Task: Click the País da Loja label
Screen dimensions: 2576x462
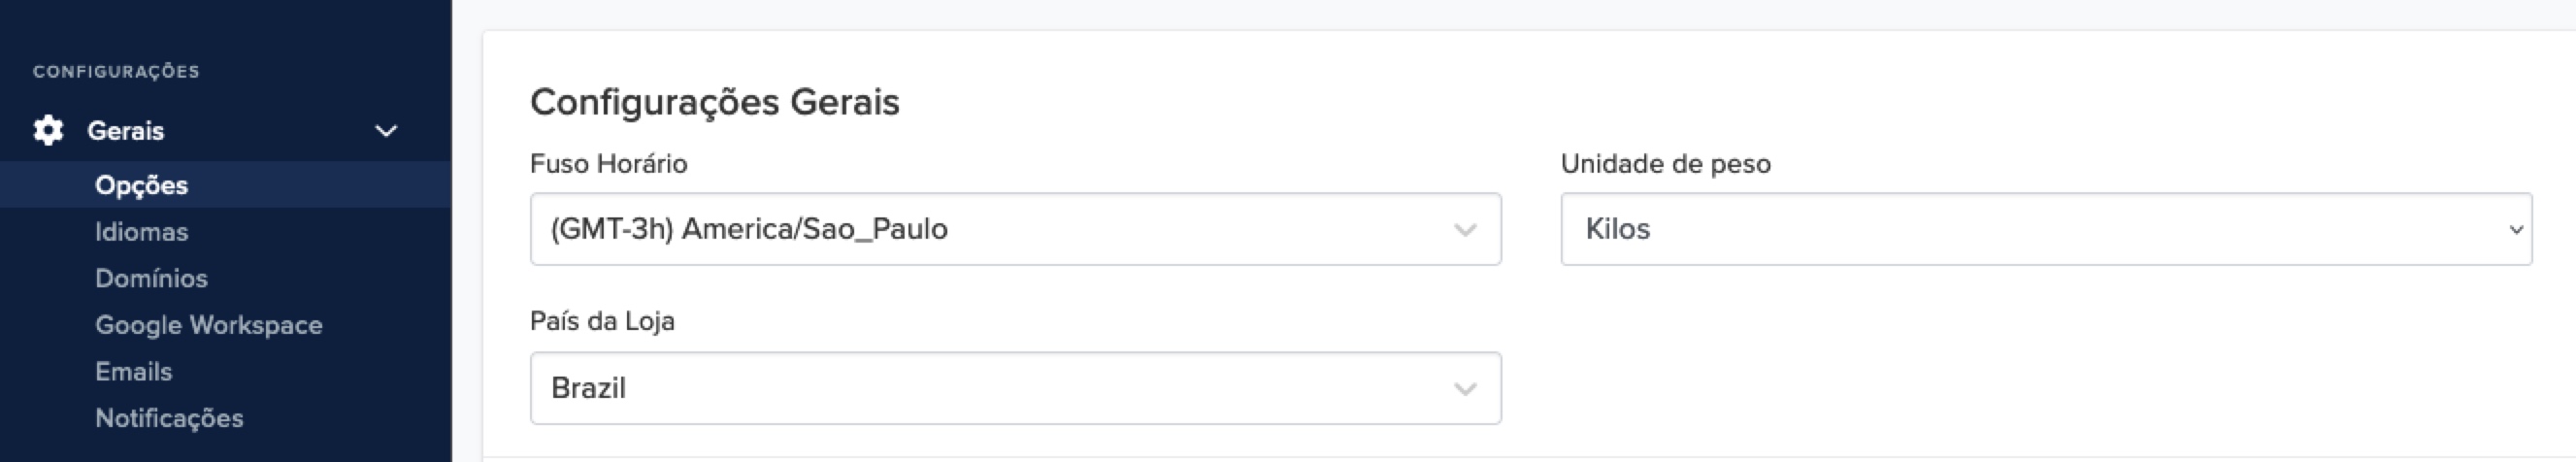Action: pyautogui.click(x=602, y=321)
